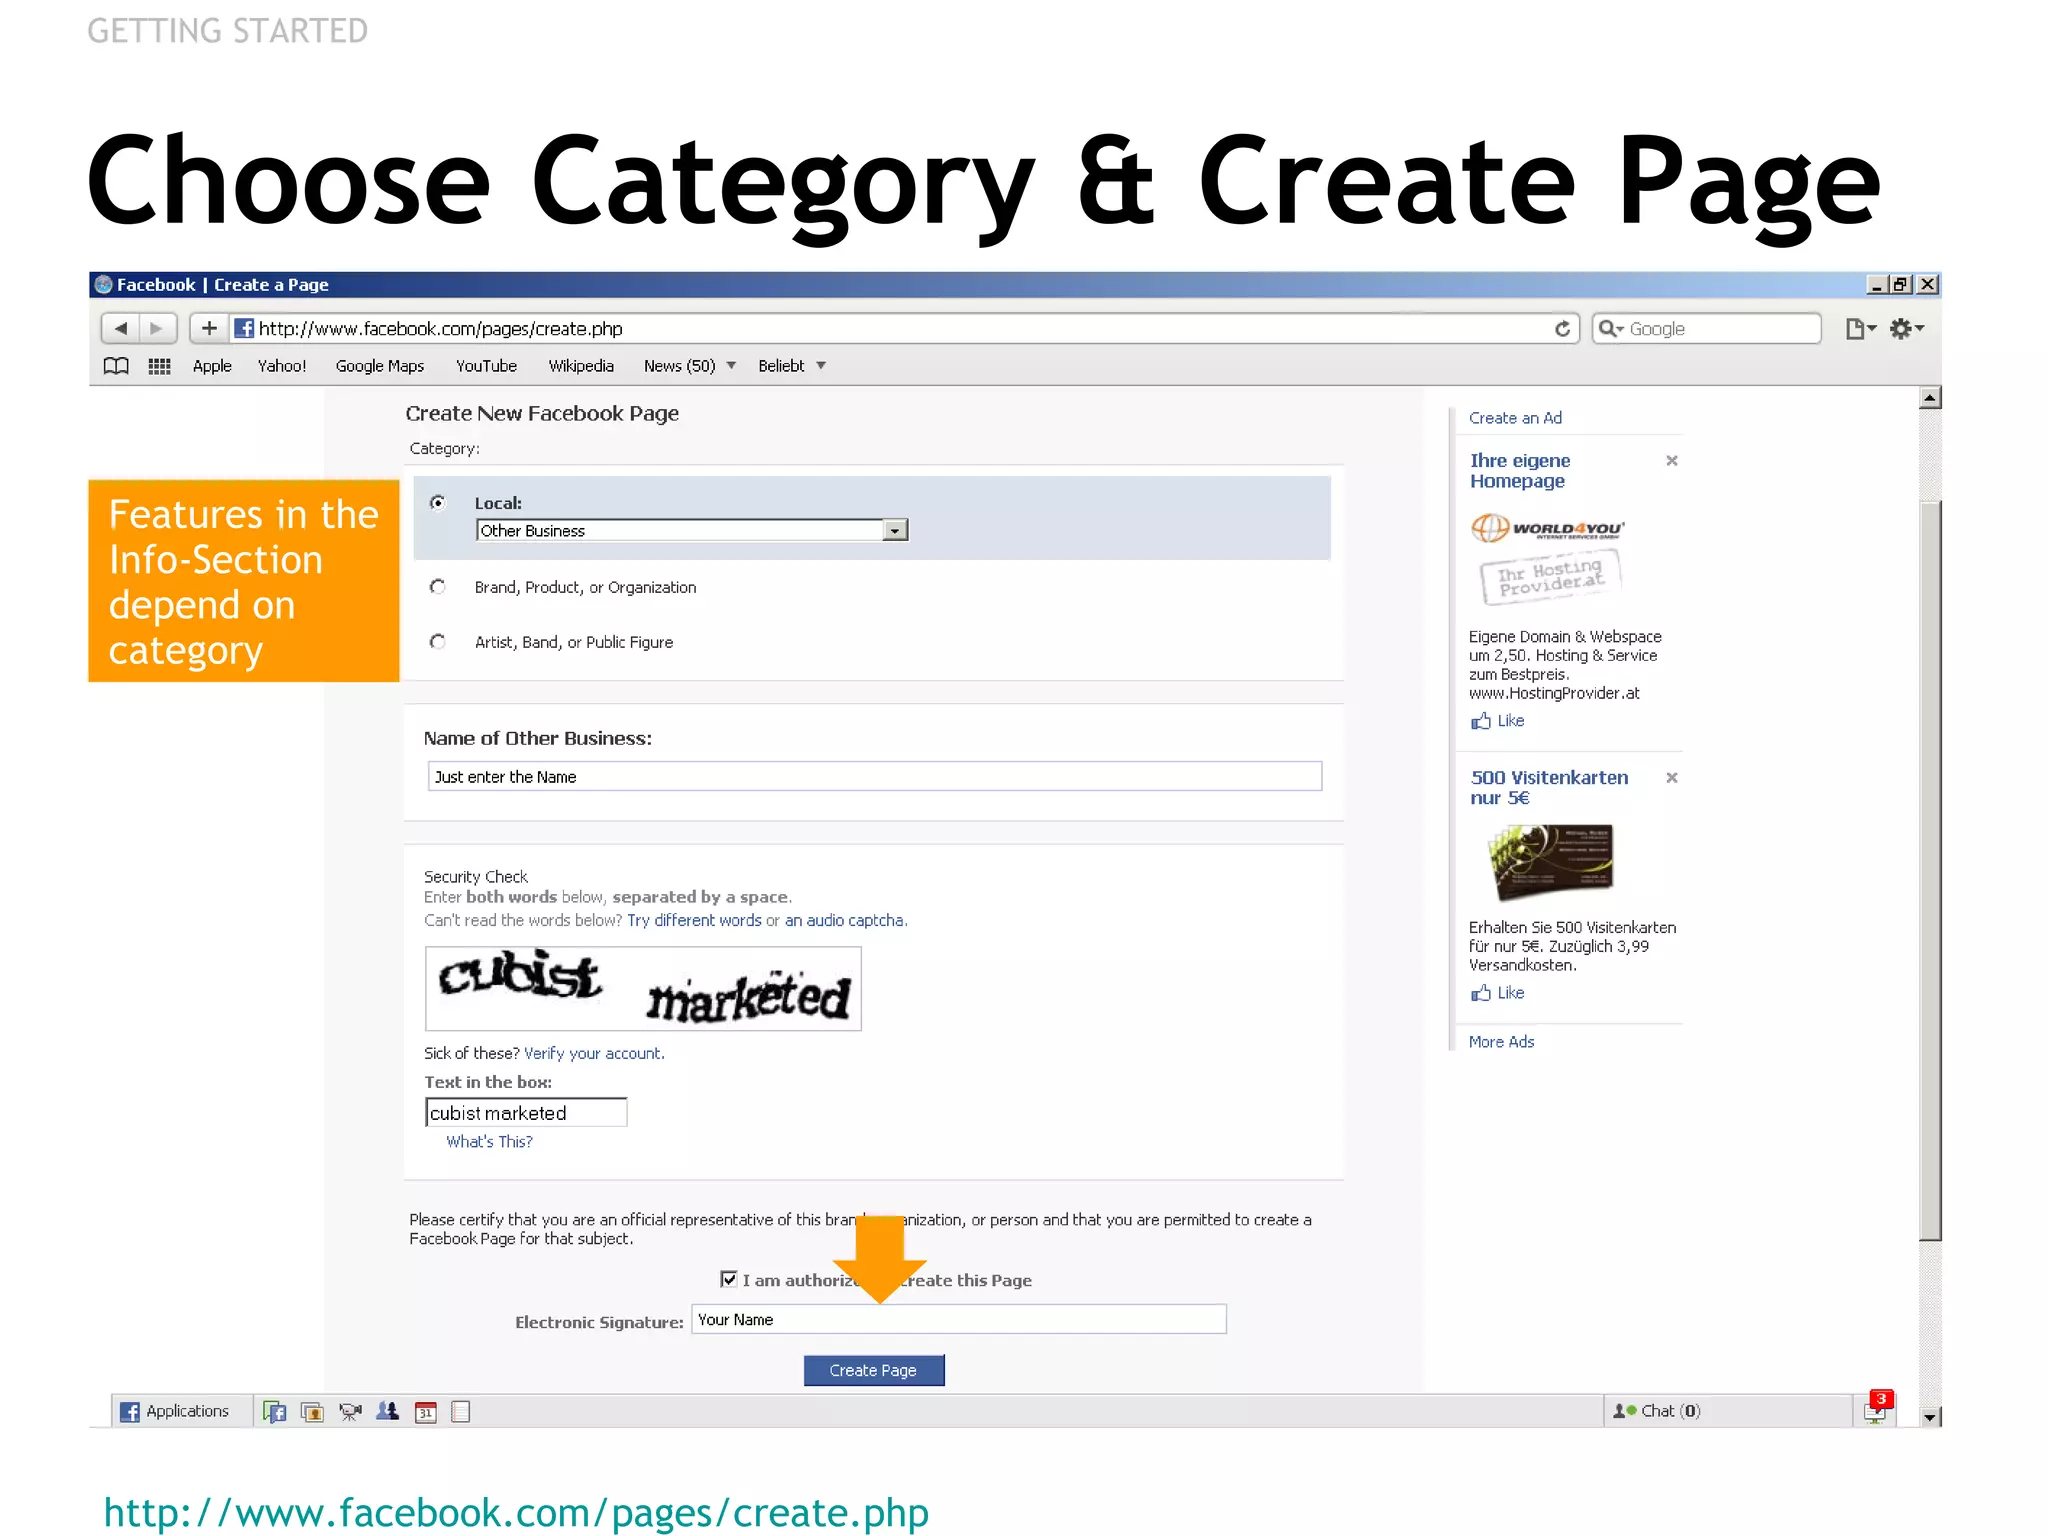
Task: Open the groups icon in bottom bar
Action: click(387, 1411)
